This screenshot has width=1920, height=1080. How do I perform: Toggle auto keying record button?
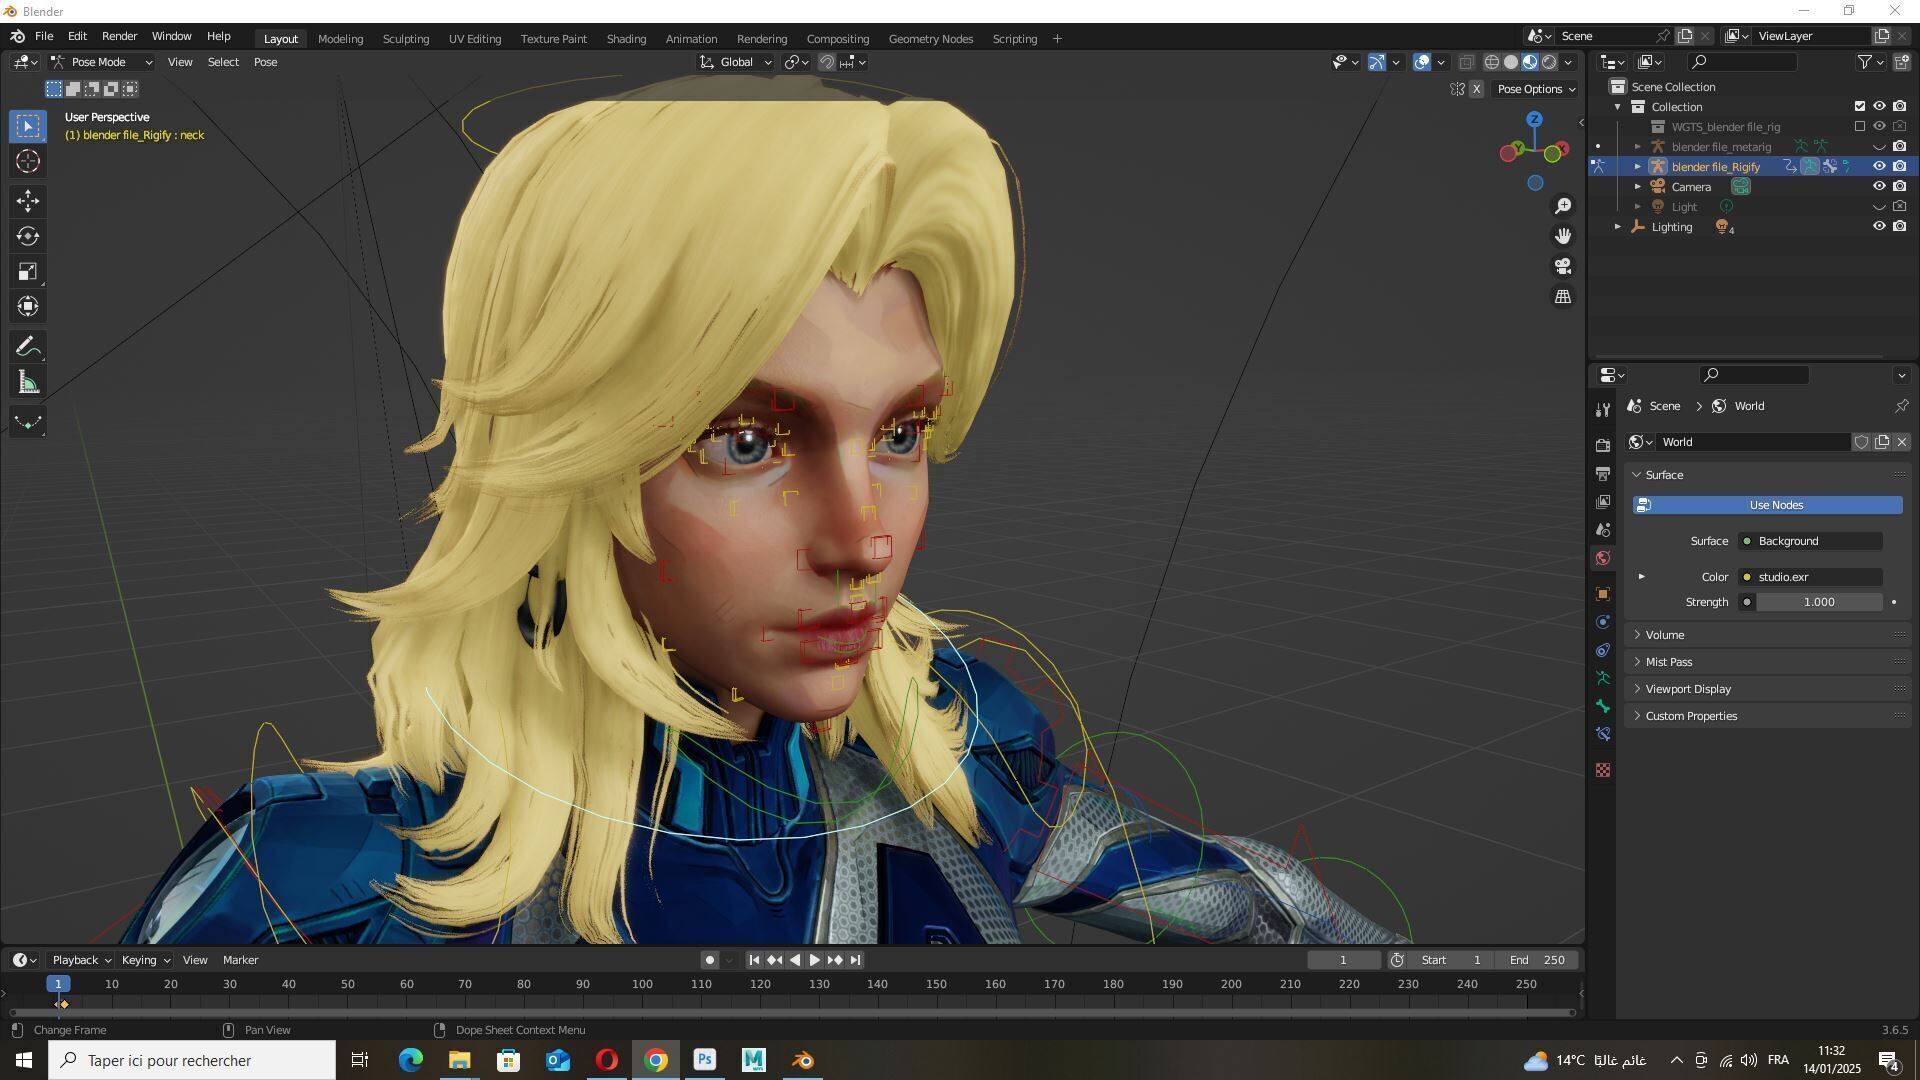(x=709, y=960)
